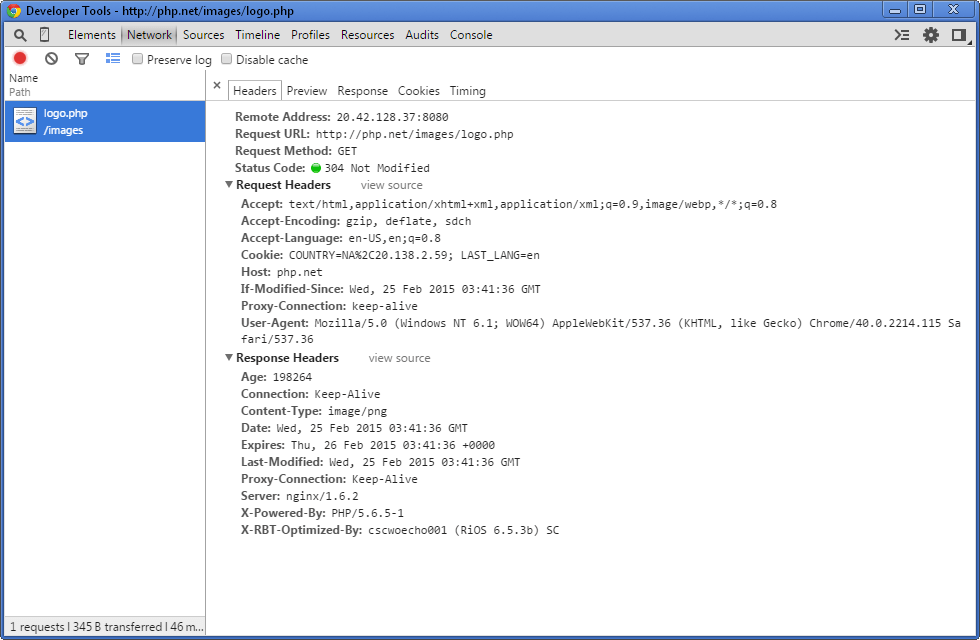Select the logo.php request row
The width and height of the screenshot is (980, 640).
[105, 122]
